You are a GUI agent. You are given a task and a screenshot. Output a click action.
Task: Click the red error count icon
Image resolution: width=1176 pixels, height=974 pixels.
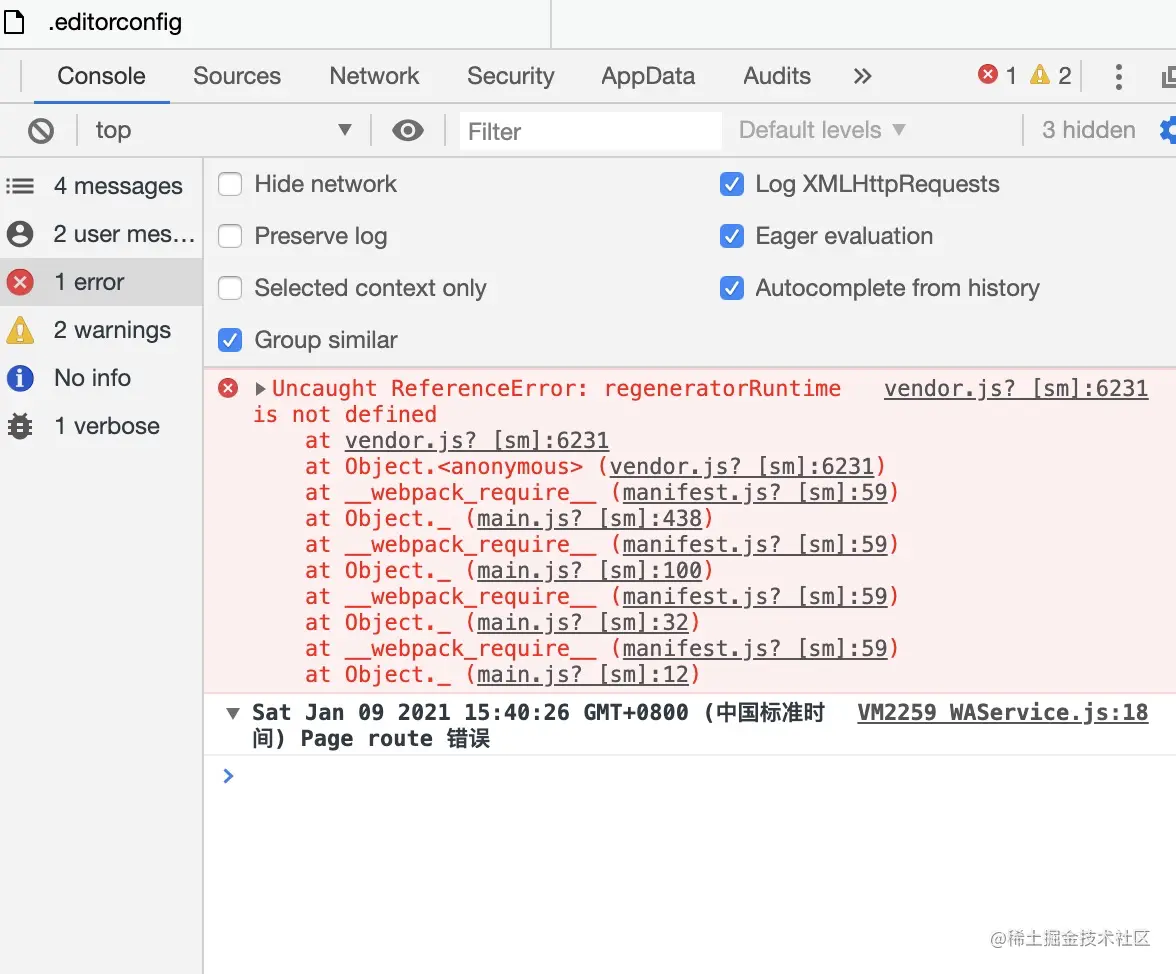point(988,75)
